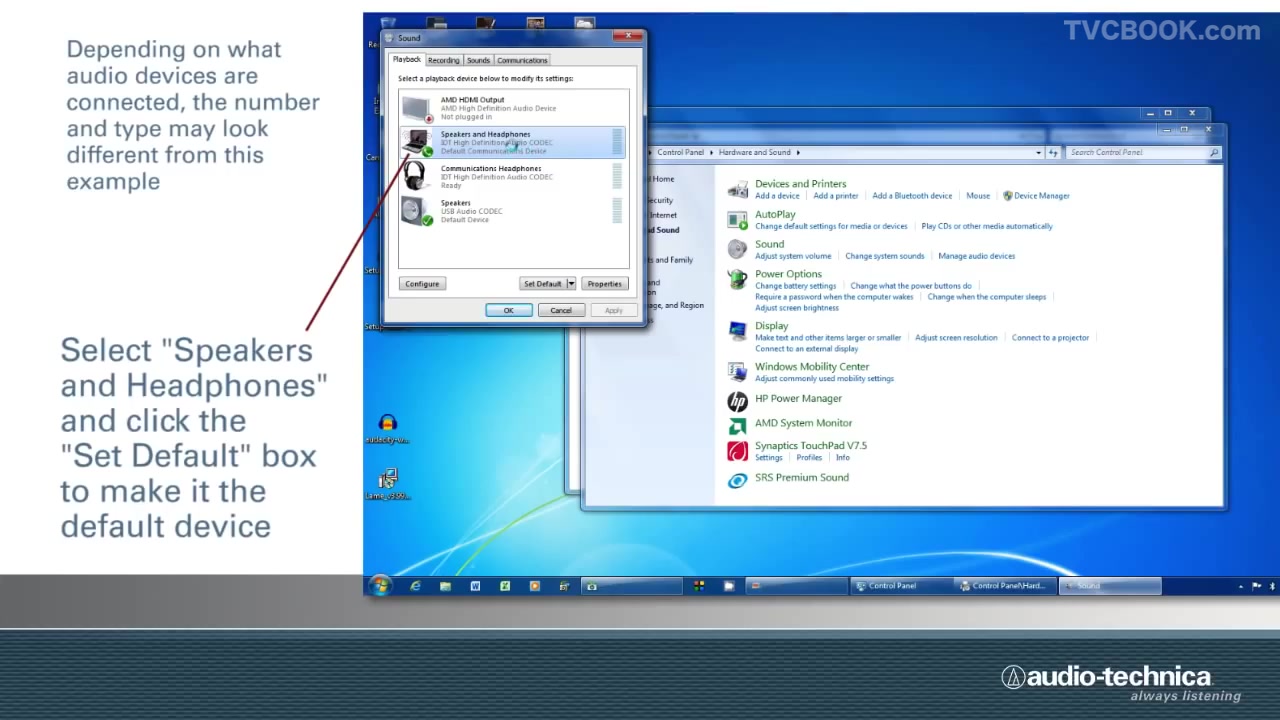Click the Power Options battery icon
Image resolution: width=1280 pixels, height=720 pixels.
[x=738, y=279]
